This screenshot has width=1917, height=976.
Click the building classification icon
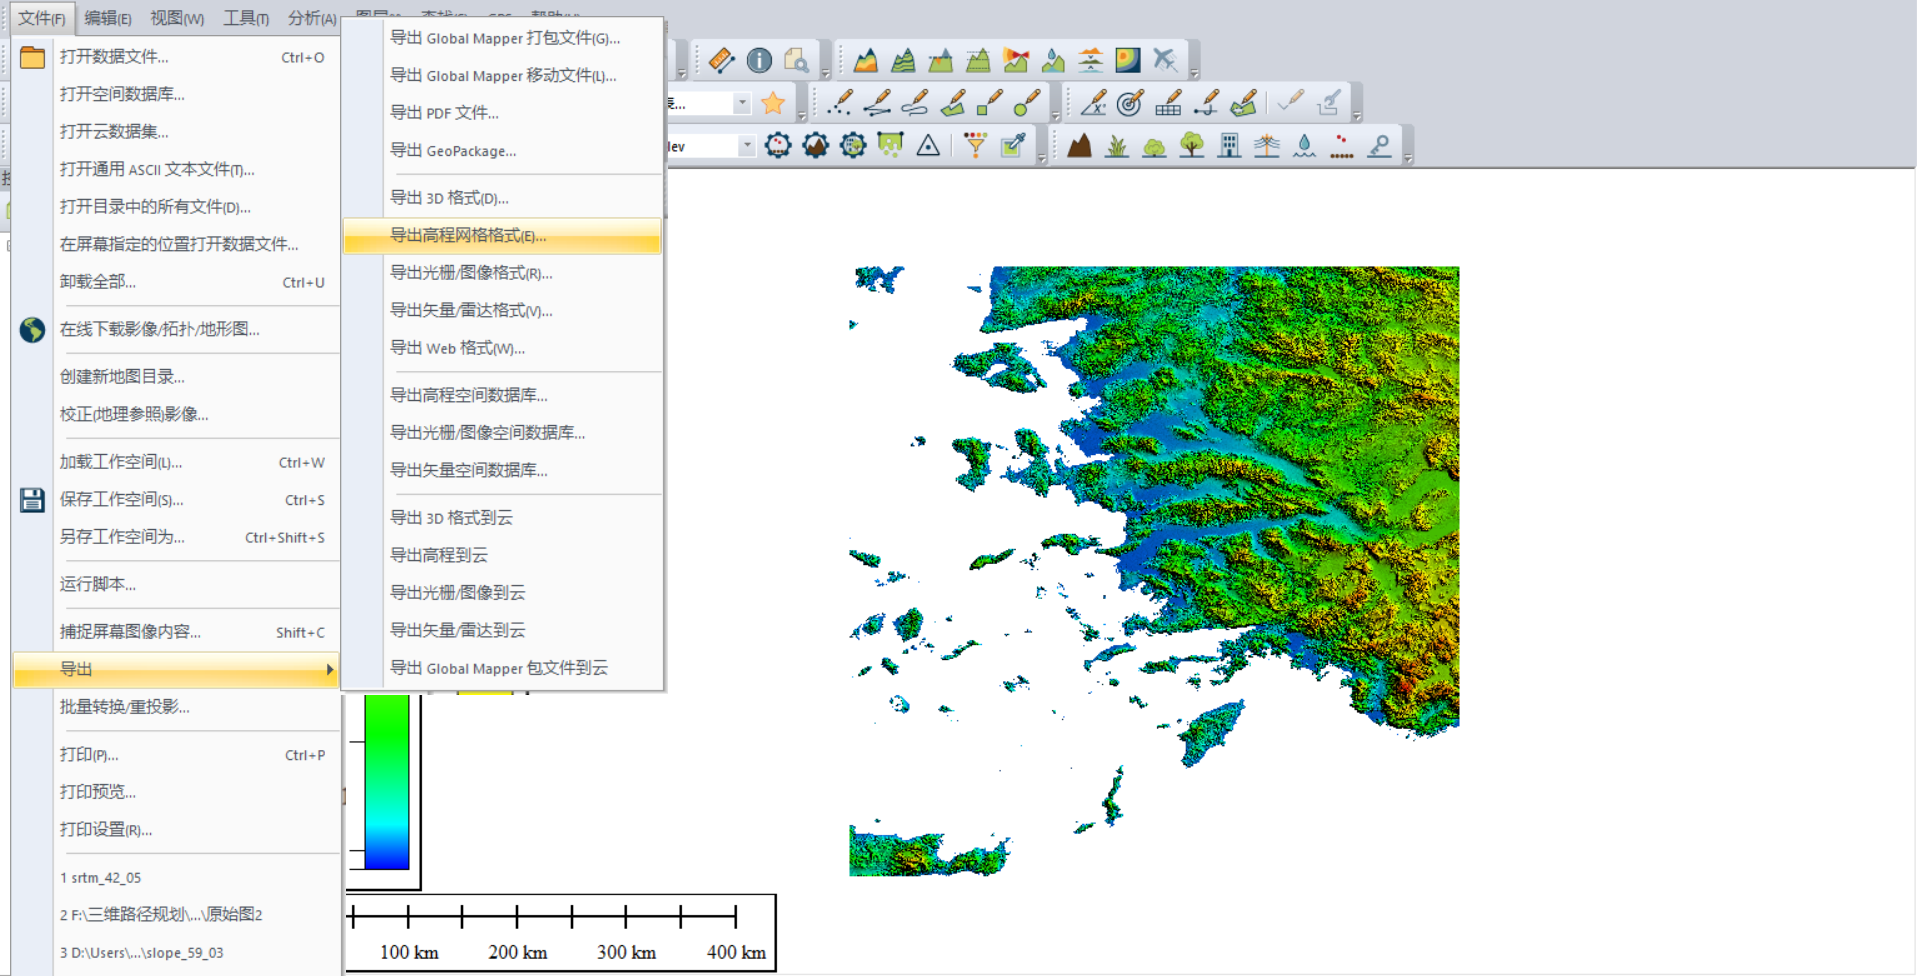(x=1229, y=145)
